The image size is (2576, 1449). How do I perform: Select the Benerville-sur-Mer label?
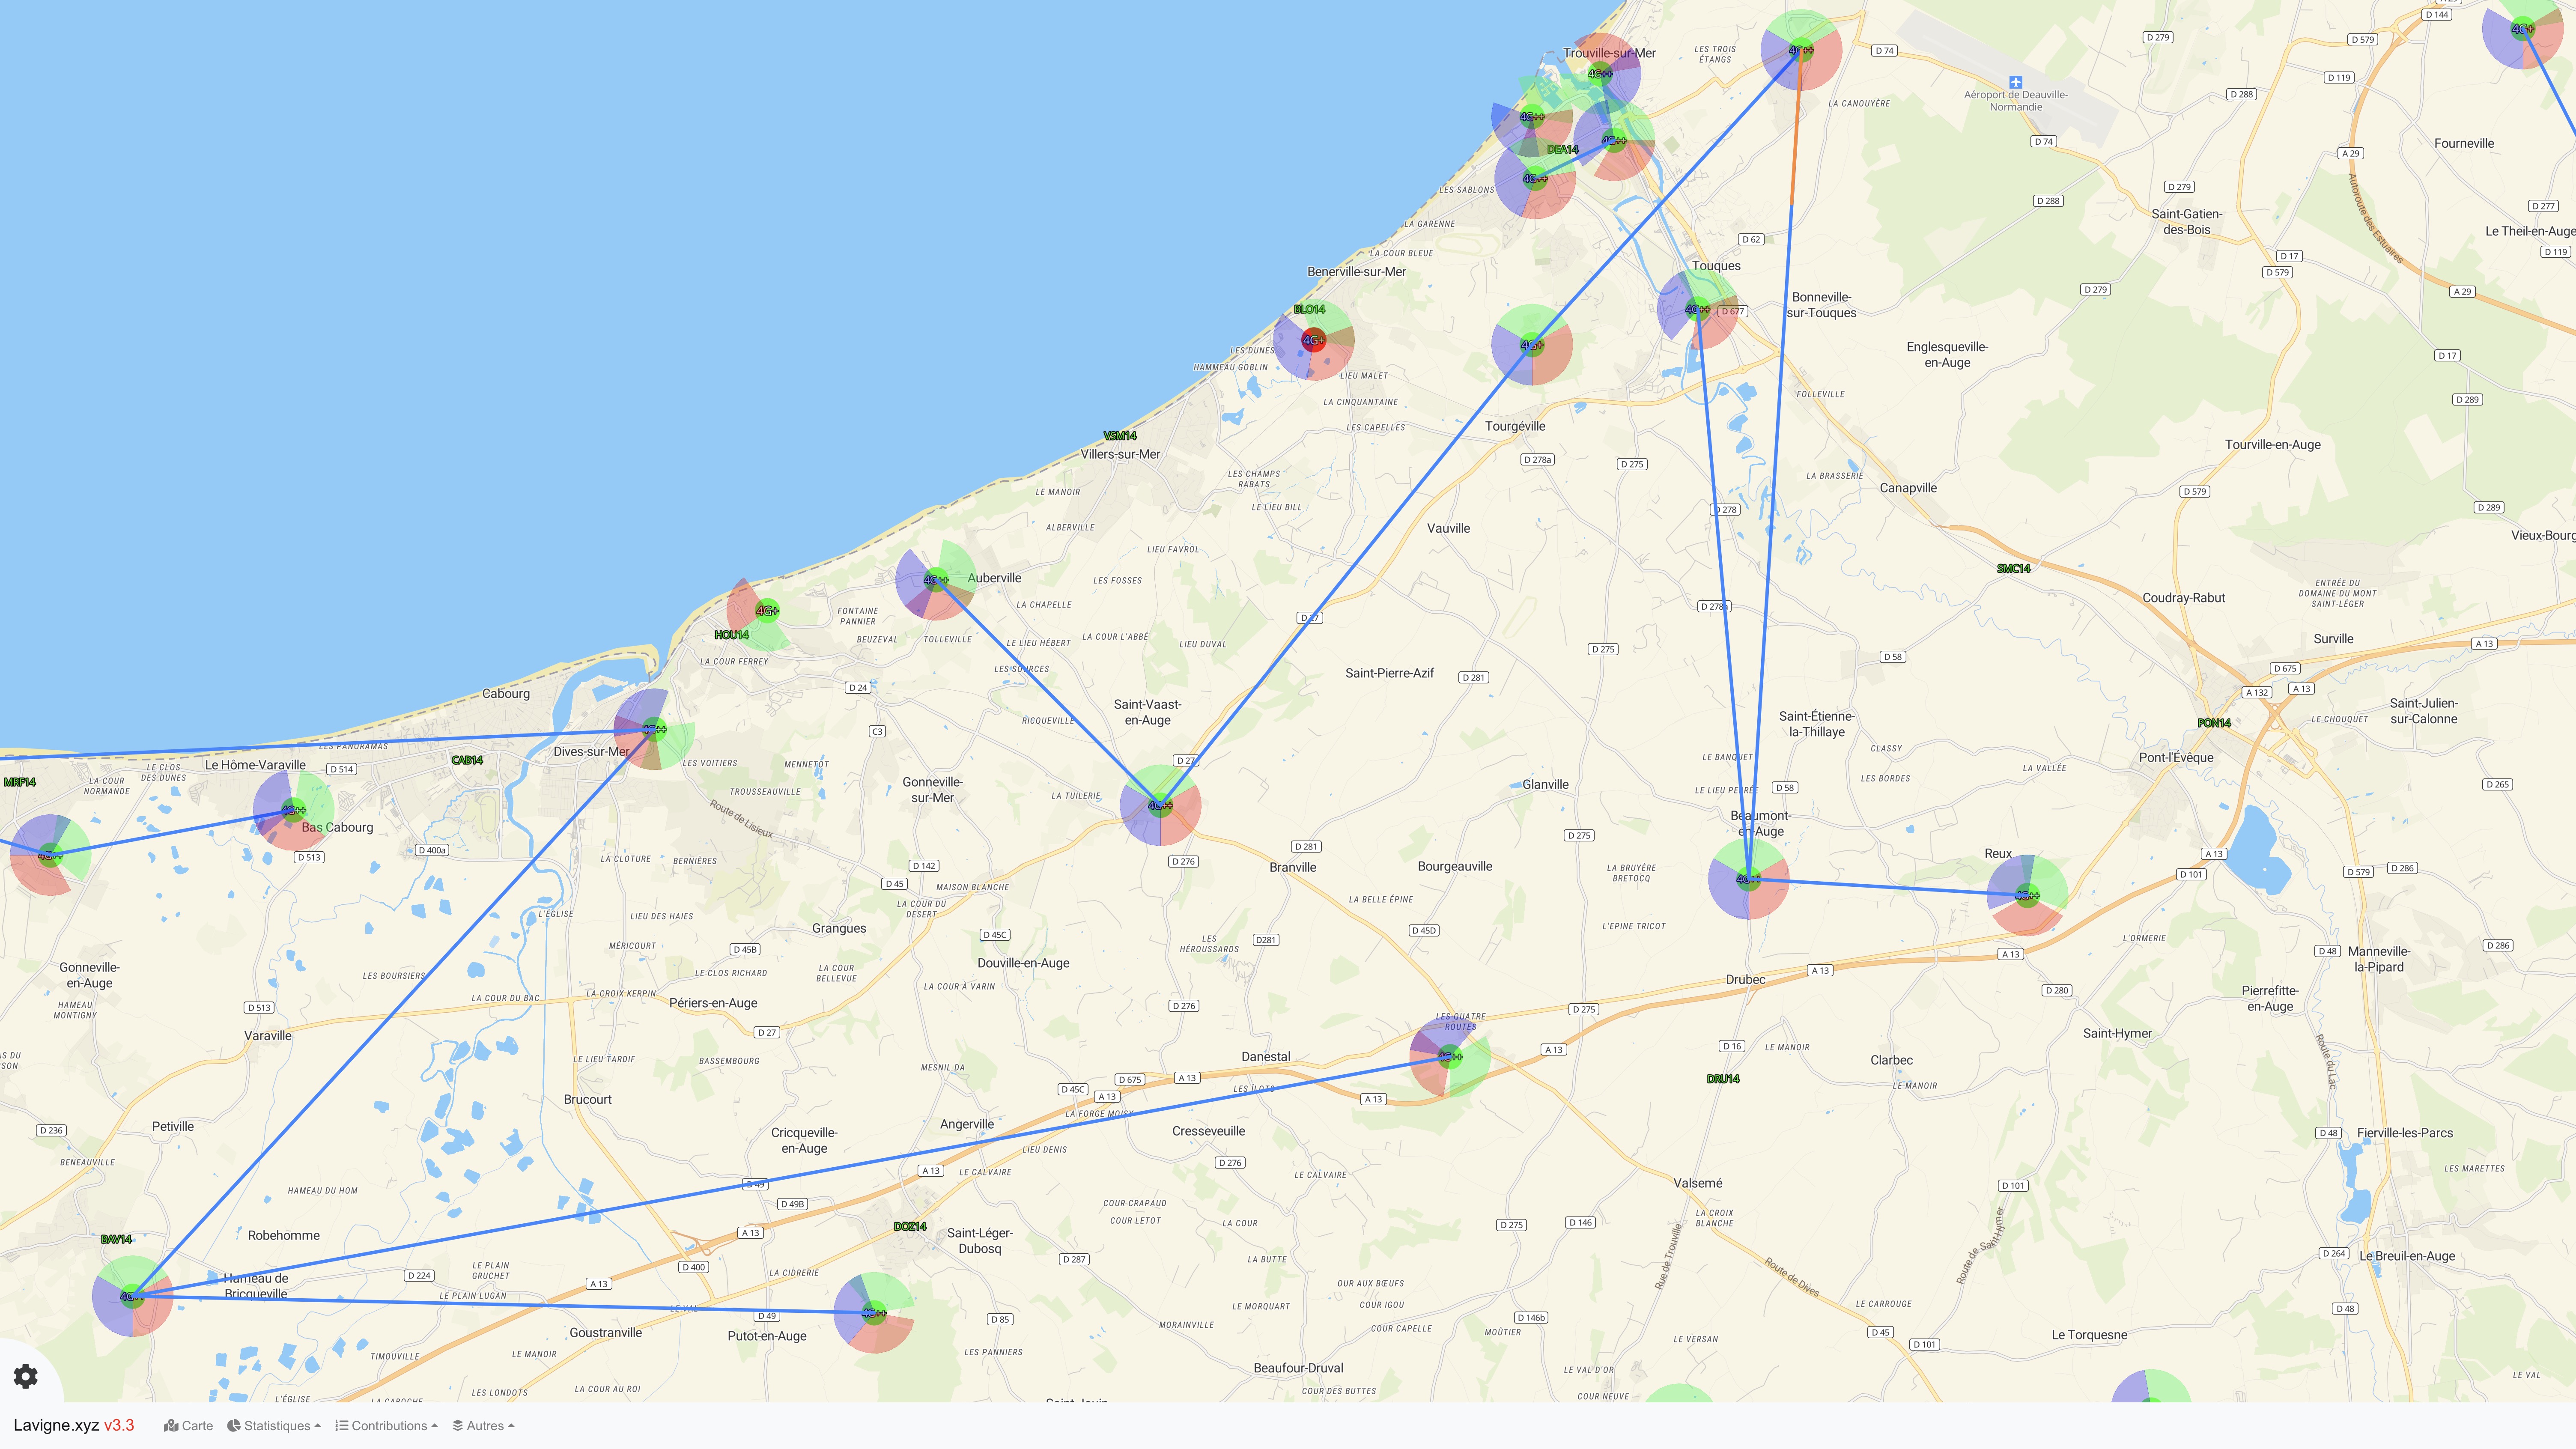pyautogui.click(x=1357, y=272)
